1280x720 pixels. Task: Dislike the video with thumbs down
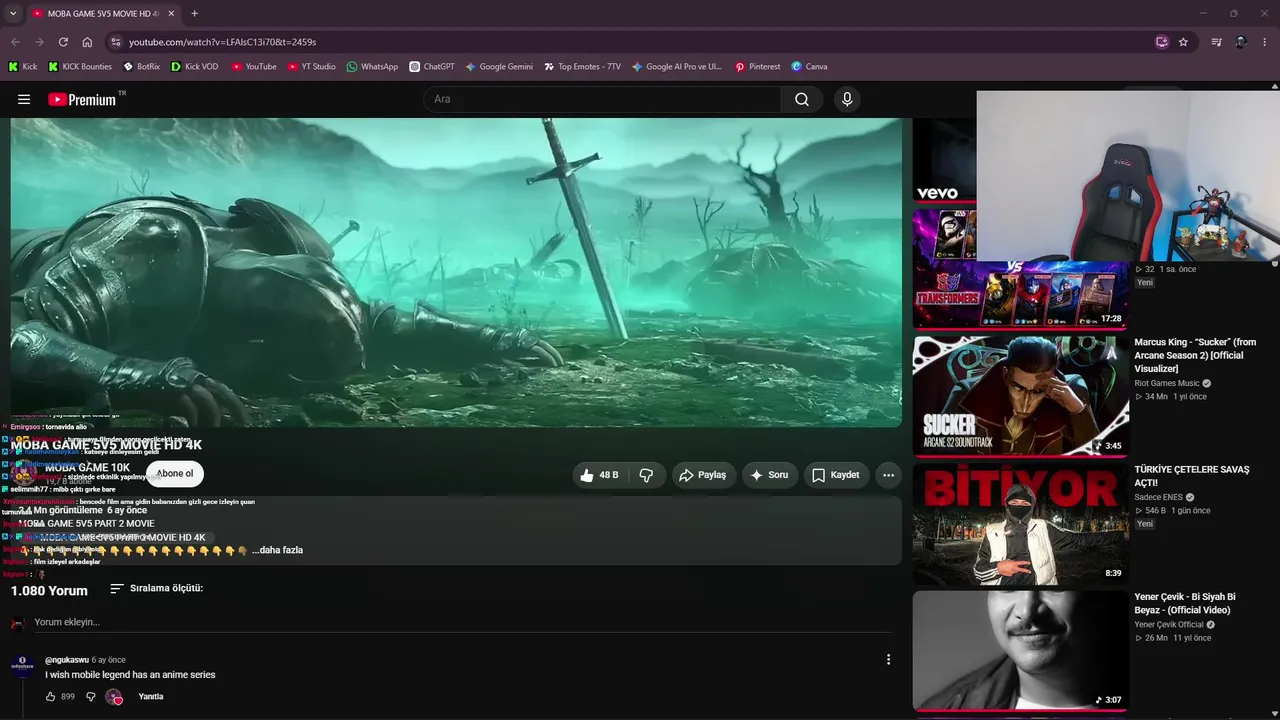[x=646, y=475]
